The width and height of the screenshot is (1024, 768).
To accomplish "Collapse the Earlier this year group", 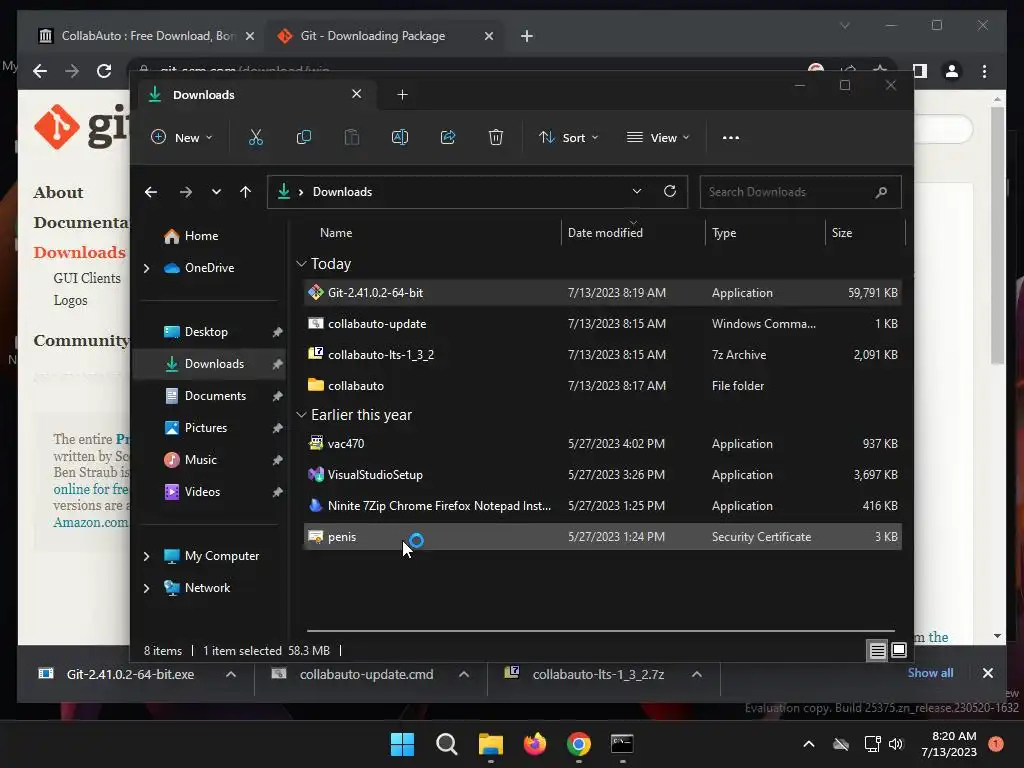I will point(301,415).
